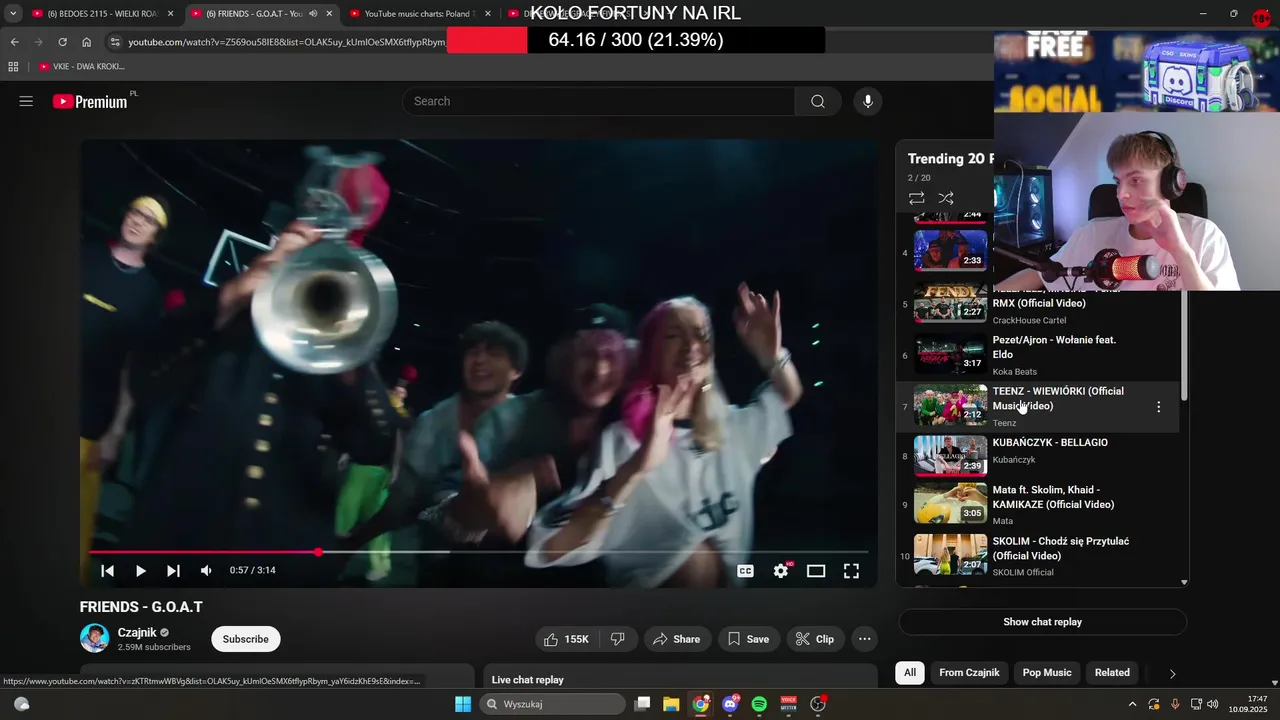
Task: Click the Wyszukaj taskbar search box
Action: coord(552,704)
